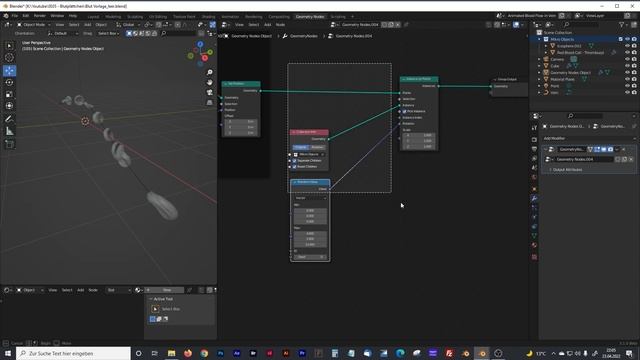The image size is (640, 360).
Task: Toggle Separate Children checkbox in Collection Info
Action: (294, 160)
